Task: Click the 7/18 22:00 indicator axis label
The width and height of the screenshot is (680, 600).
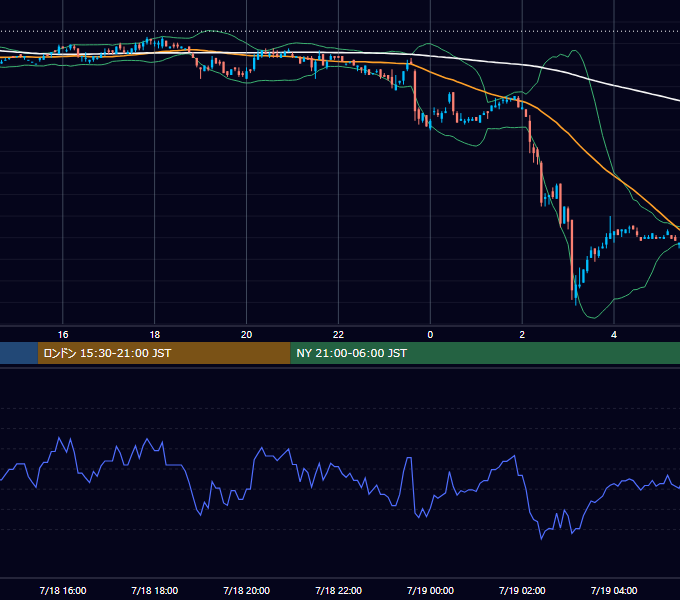Action: click(x=338, y=590)
